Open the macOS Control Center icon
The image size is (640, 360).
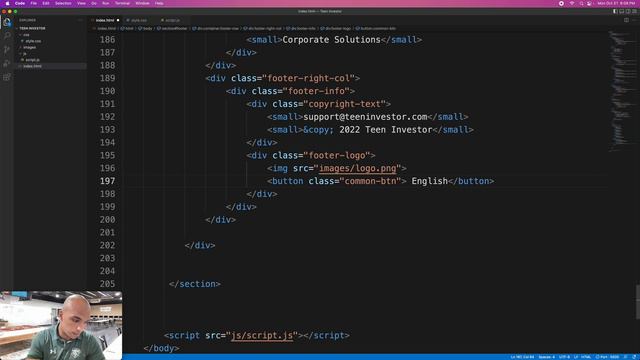(589, 3)
